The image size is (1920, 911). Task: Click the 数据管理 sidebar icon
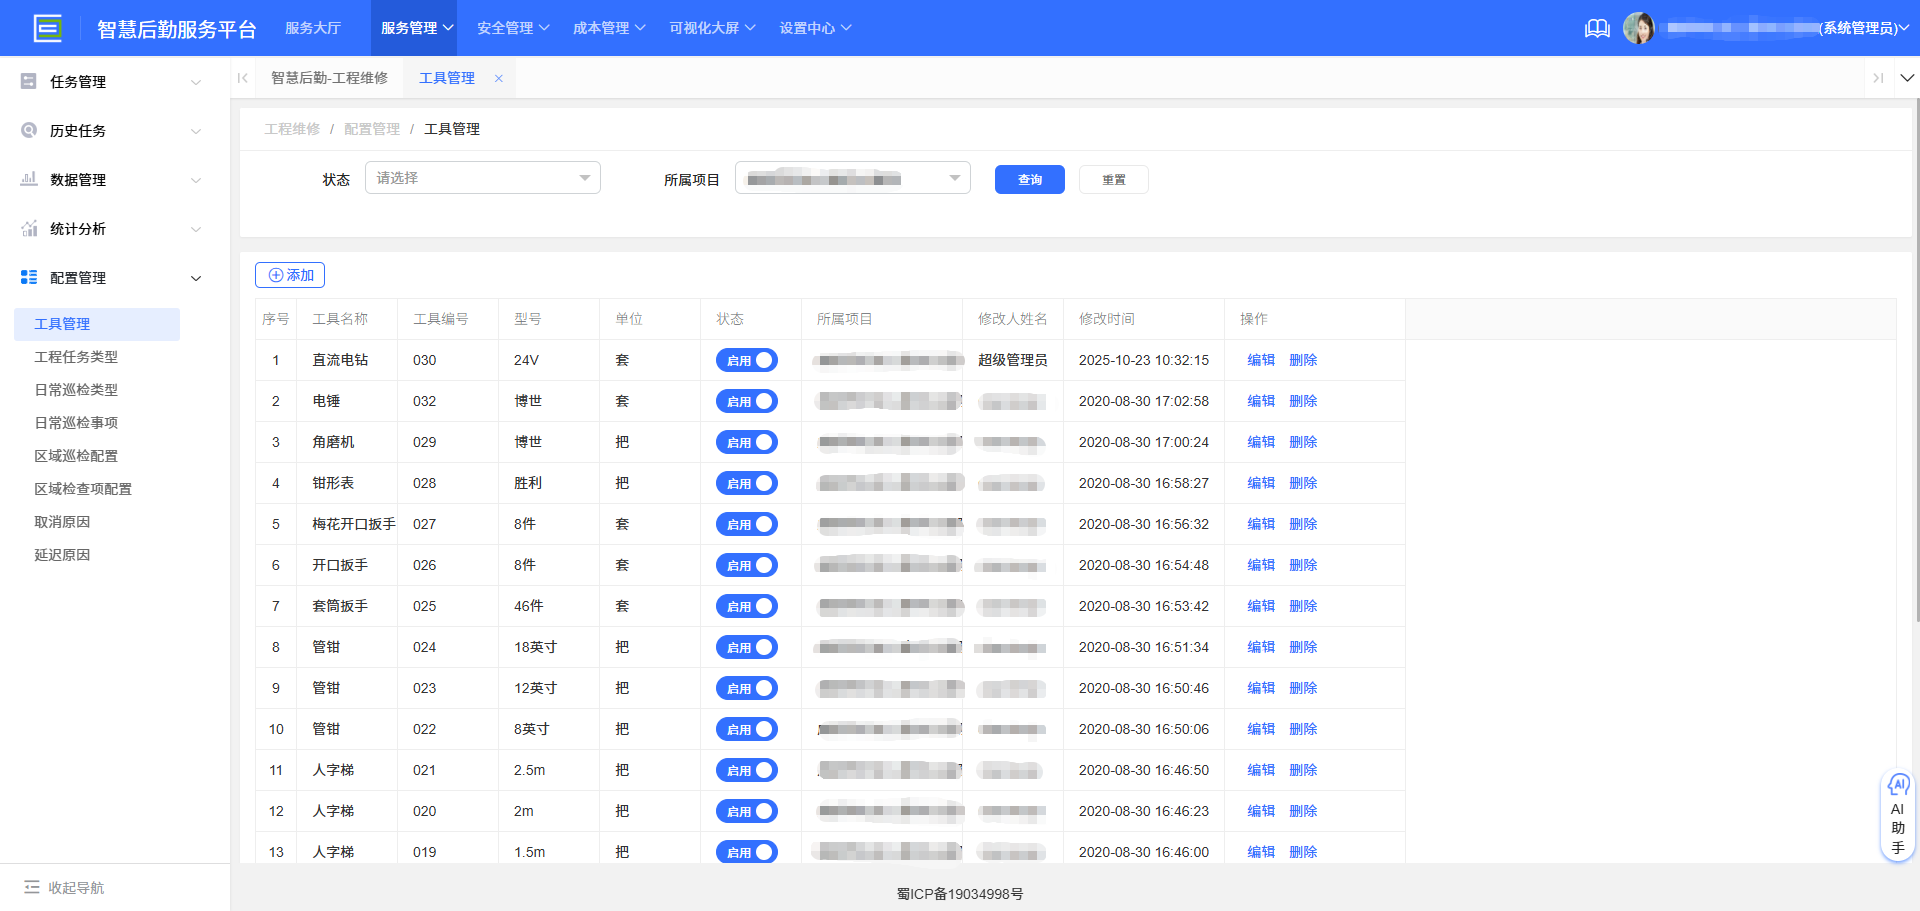28,180
